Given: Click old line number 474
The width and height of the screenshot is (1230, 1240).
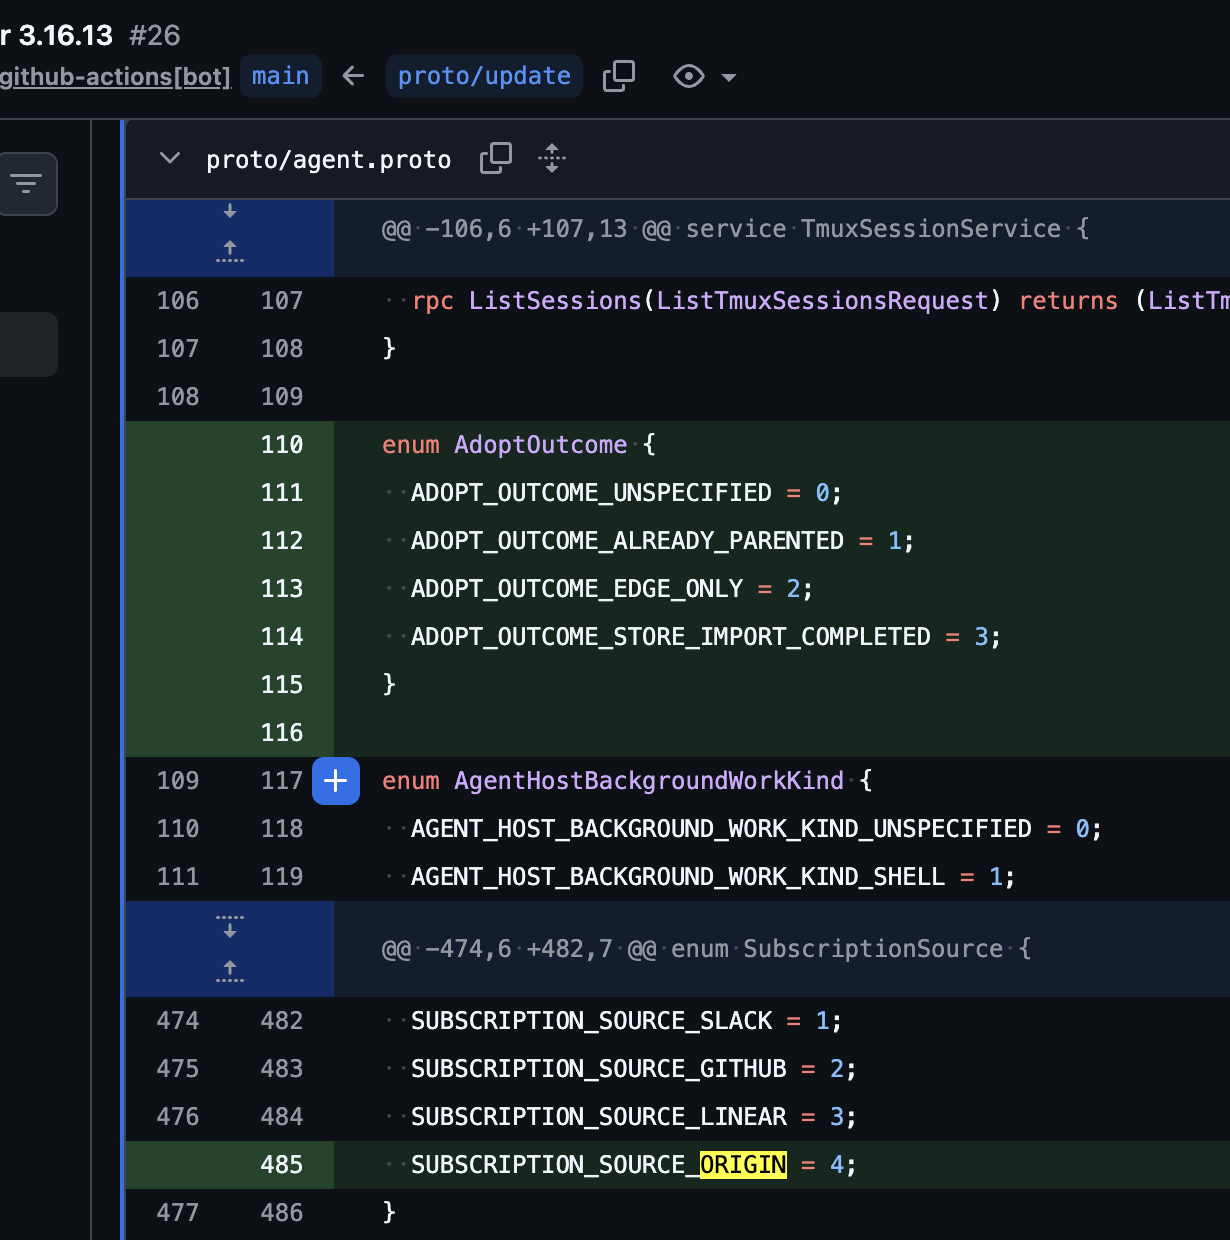Looking at the screenshot, I should [178, 1021].
